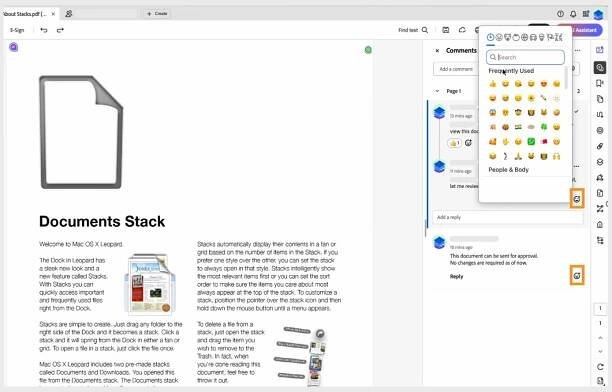Open the attachments paperclip icon in right sidebar
The height and width of the screenshot is (392, 612).
click(x=600, y=146)
